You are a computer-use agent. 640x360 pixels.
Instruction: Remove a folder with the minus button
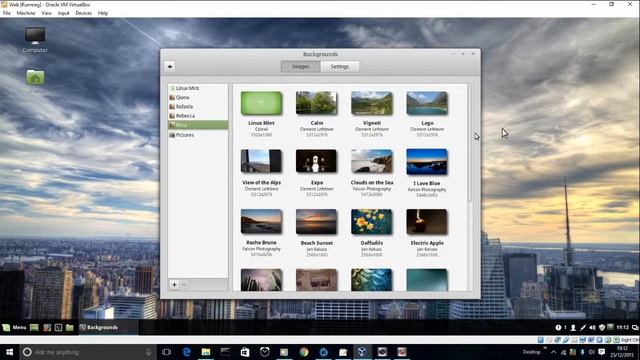click(x=184, y=284)
